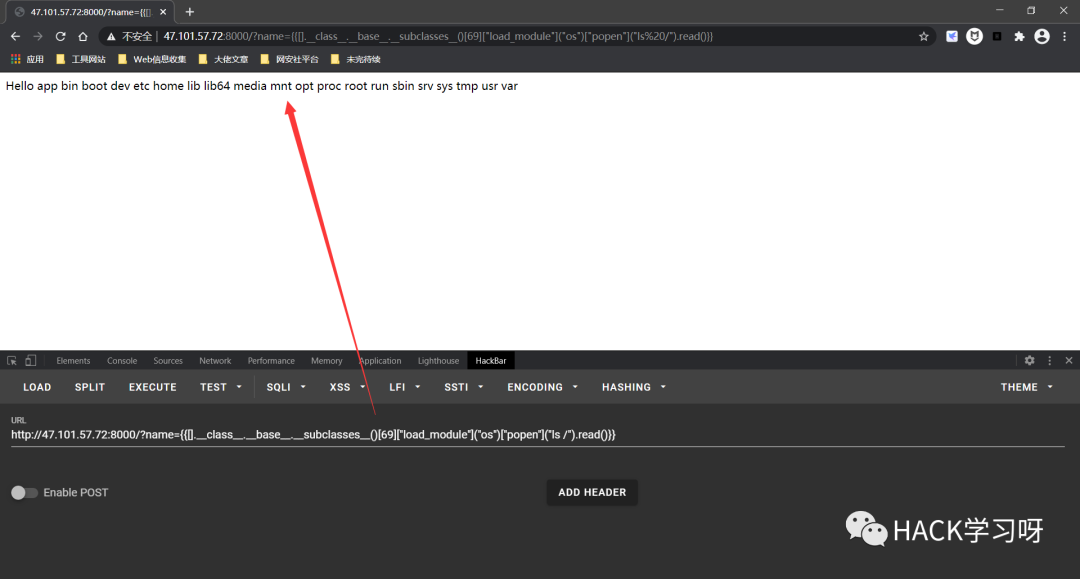Open the fox-face extension icon
The image size is (1080, 579).
click(x=974, y=36)
